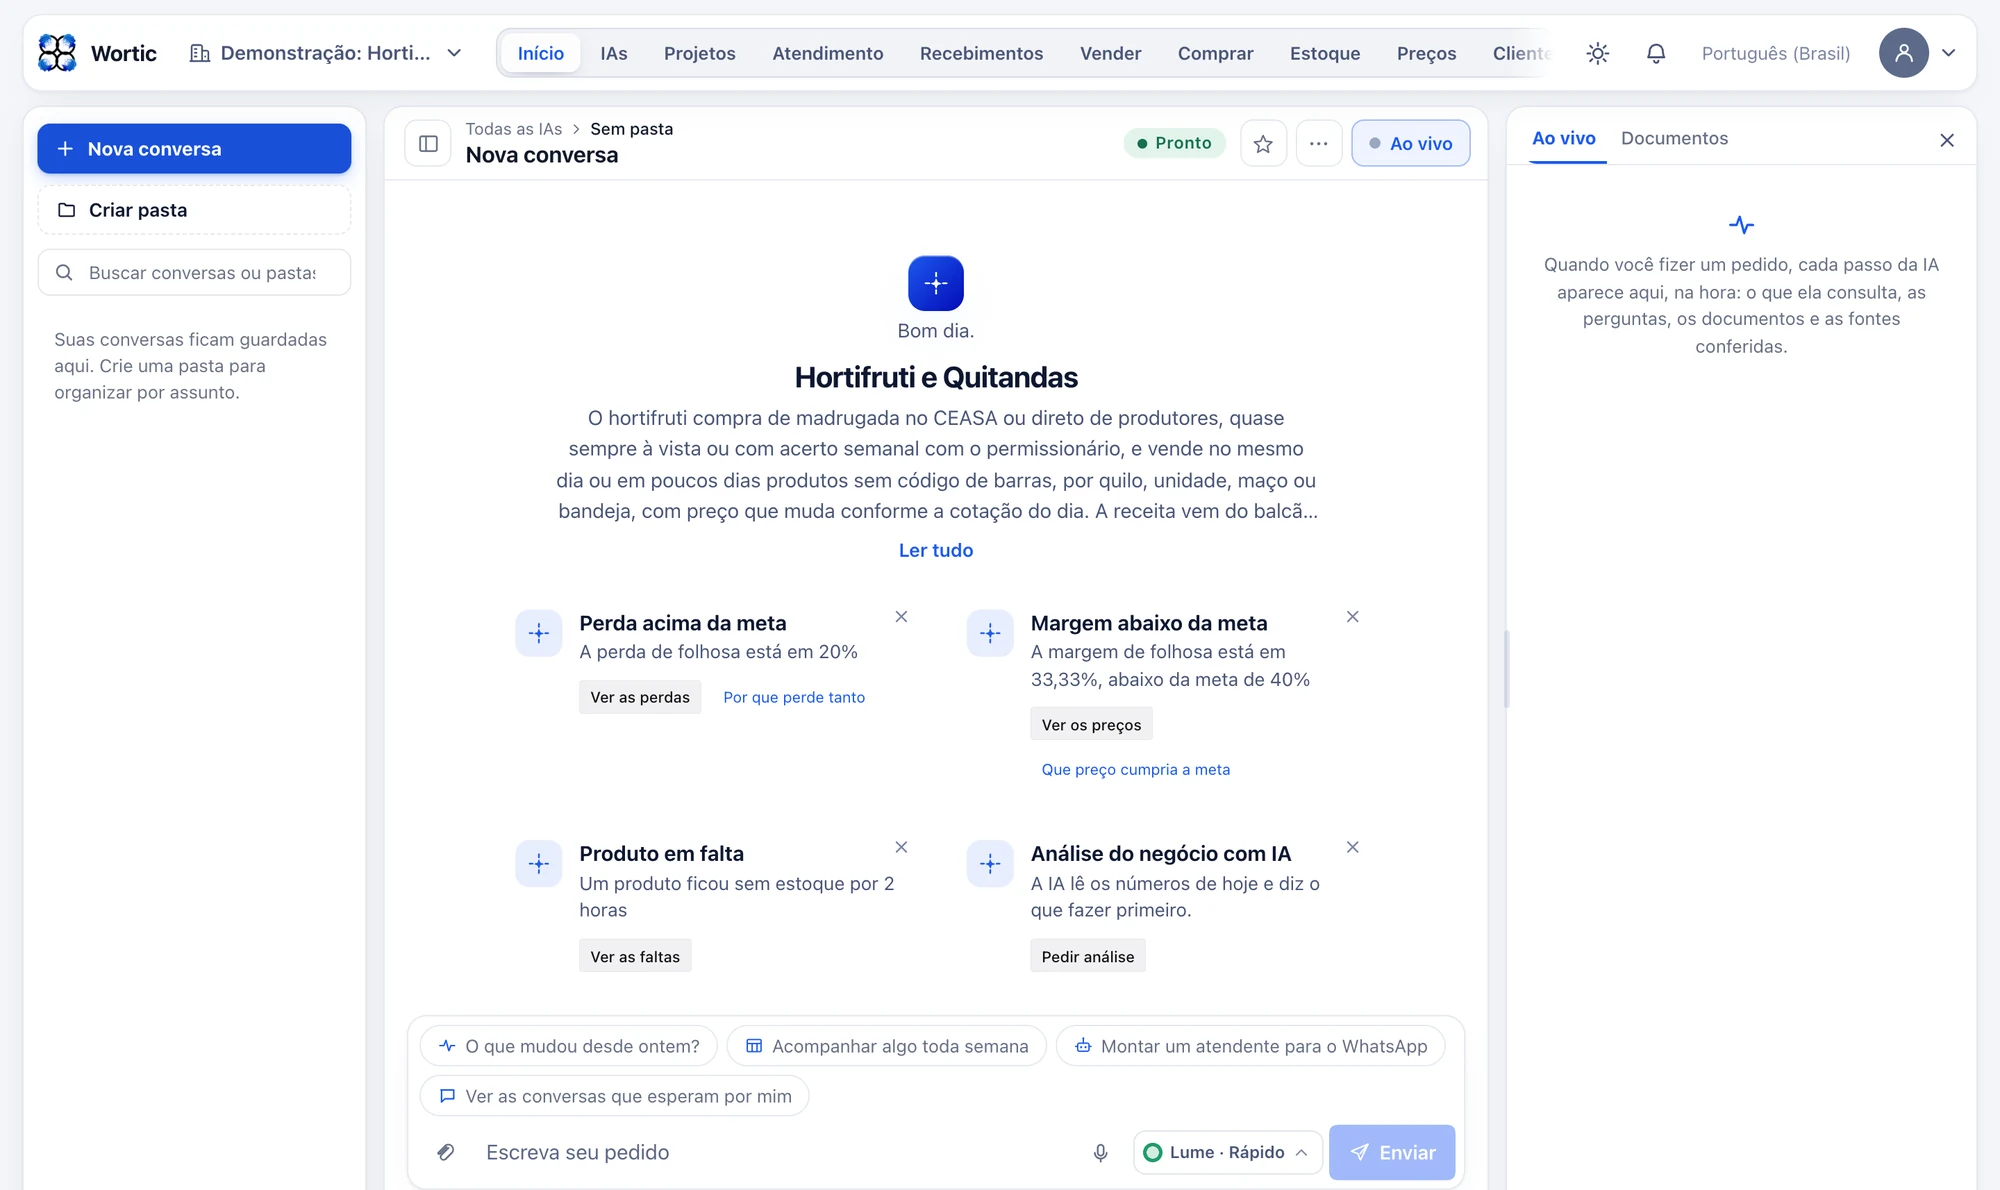This screenshot has height=1190, width=2000.
Task: Click the attach file paperclip icon
Action: 446,1152
